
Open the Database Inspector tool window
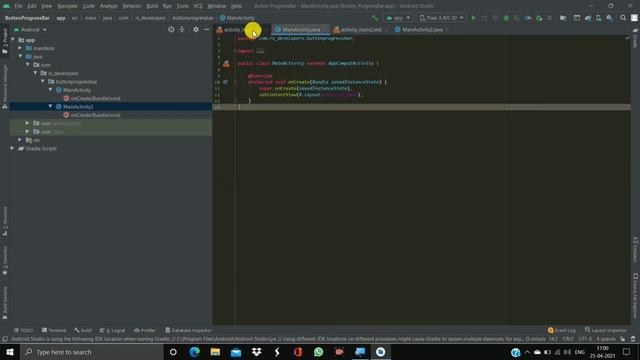click(x=188, y=330)
